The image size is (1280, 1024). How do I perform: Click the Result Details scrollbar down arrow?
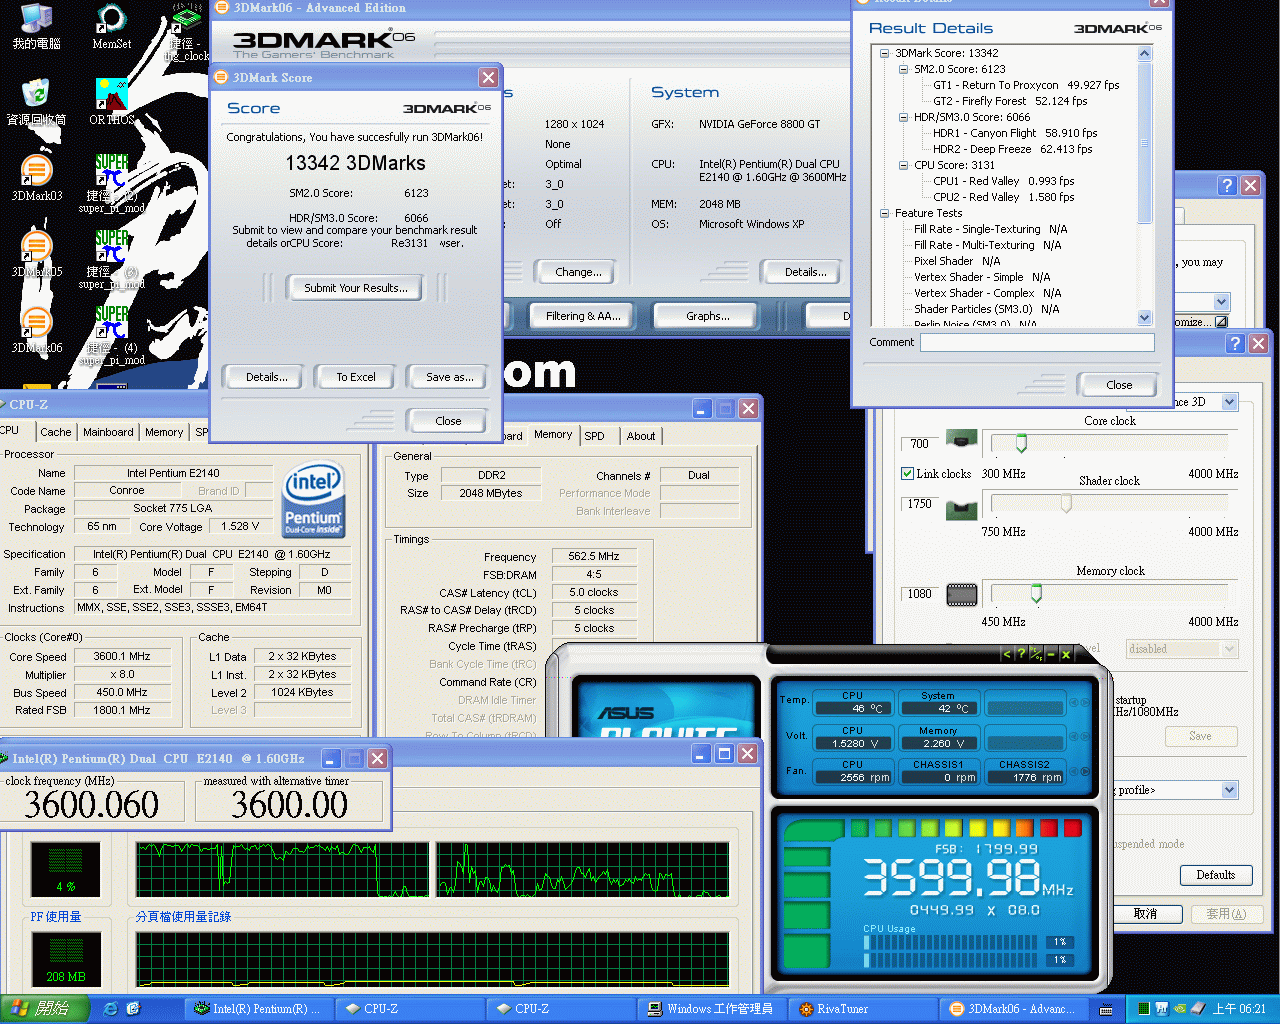pyautogui.click(x=1145, y=317)
